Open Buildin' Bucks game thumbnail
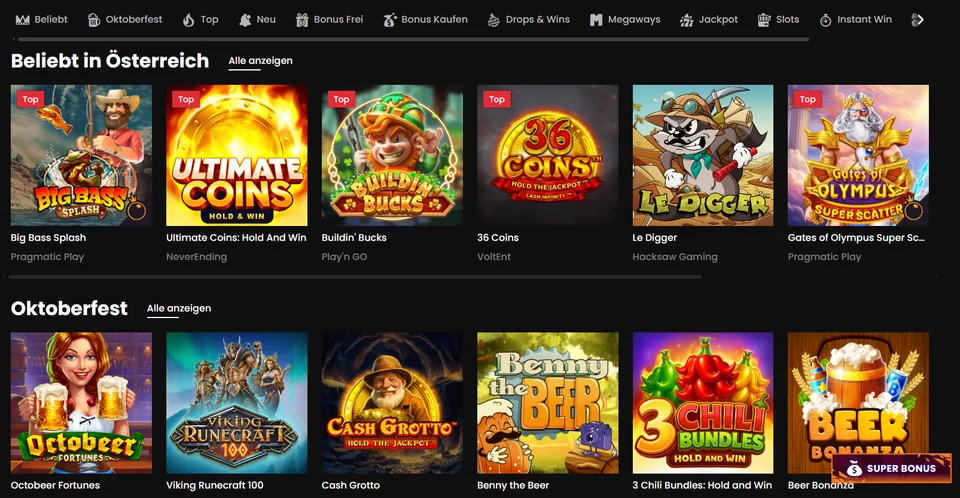 (x=392, y=156)
